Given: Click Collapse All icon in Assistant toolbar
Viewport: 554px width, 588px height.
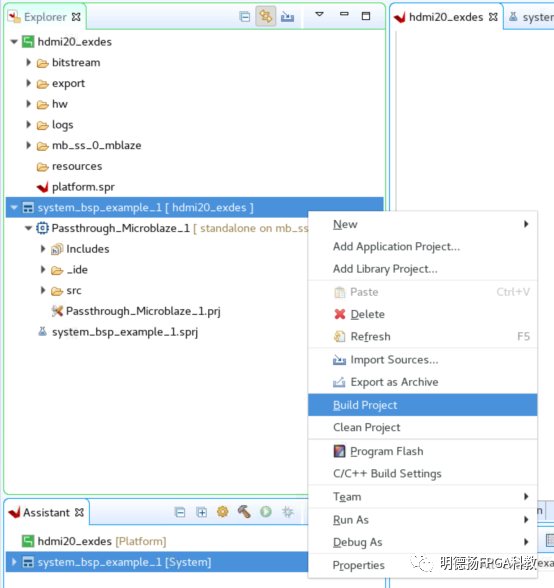Looking at the screenshot, I should pyautogui.click(x=180, y=512).
